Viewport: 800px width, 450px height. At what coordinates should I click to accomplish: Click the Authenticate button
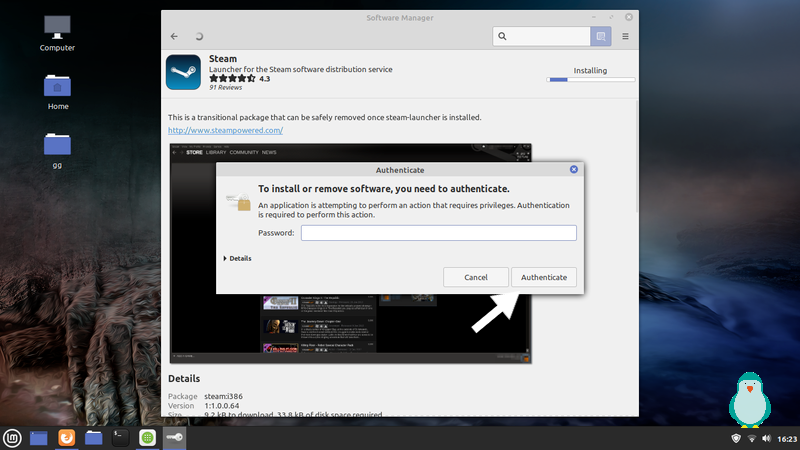point(544,277)
